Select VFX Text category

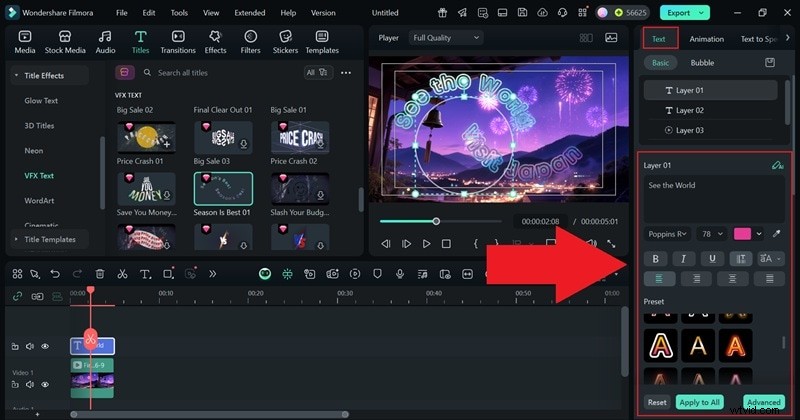(x=39, y=176)
